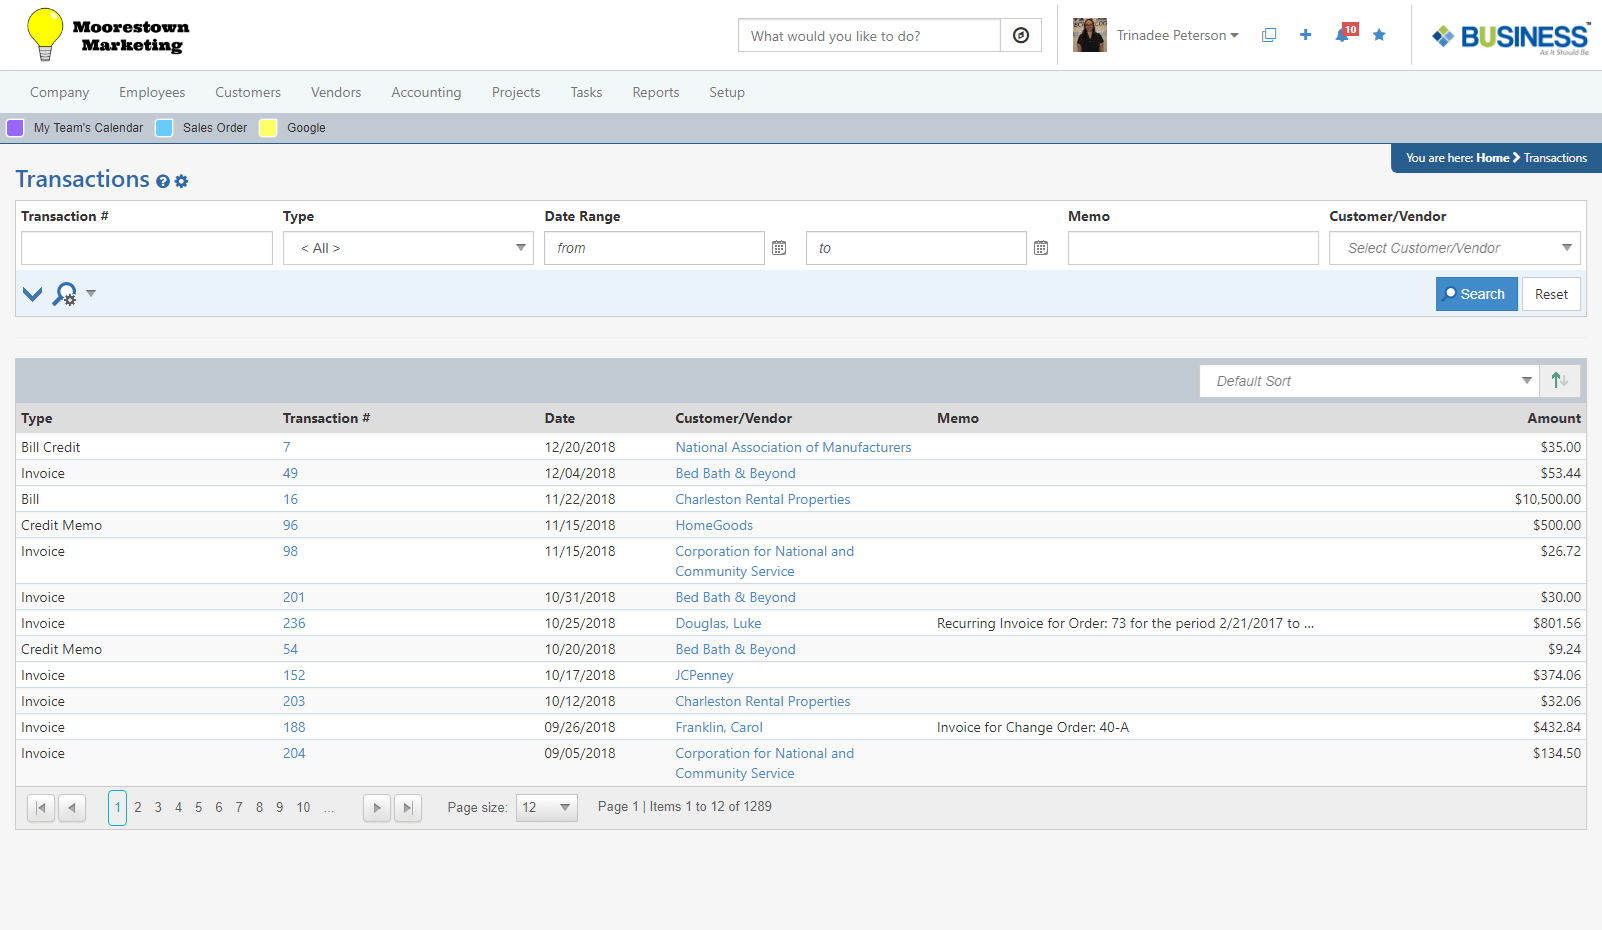Open transaction number 204 link
The height and width of the screenshot is (930, 1602).
click(x=294, y=753)
